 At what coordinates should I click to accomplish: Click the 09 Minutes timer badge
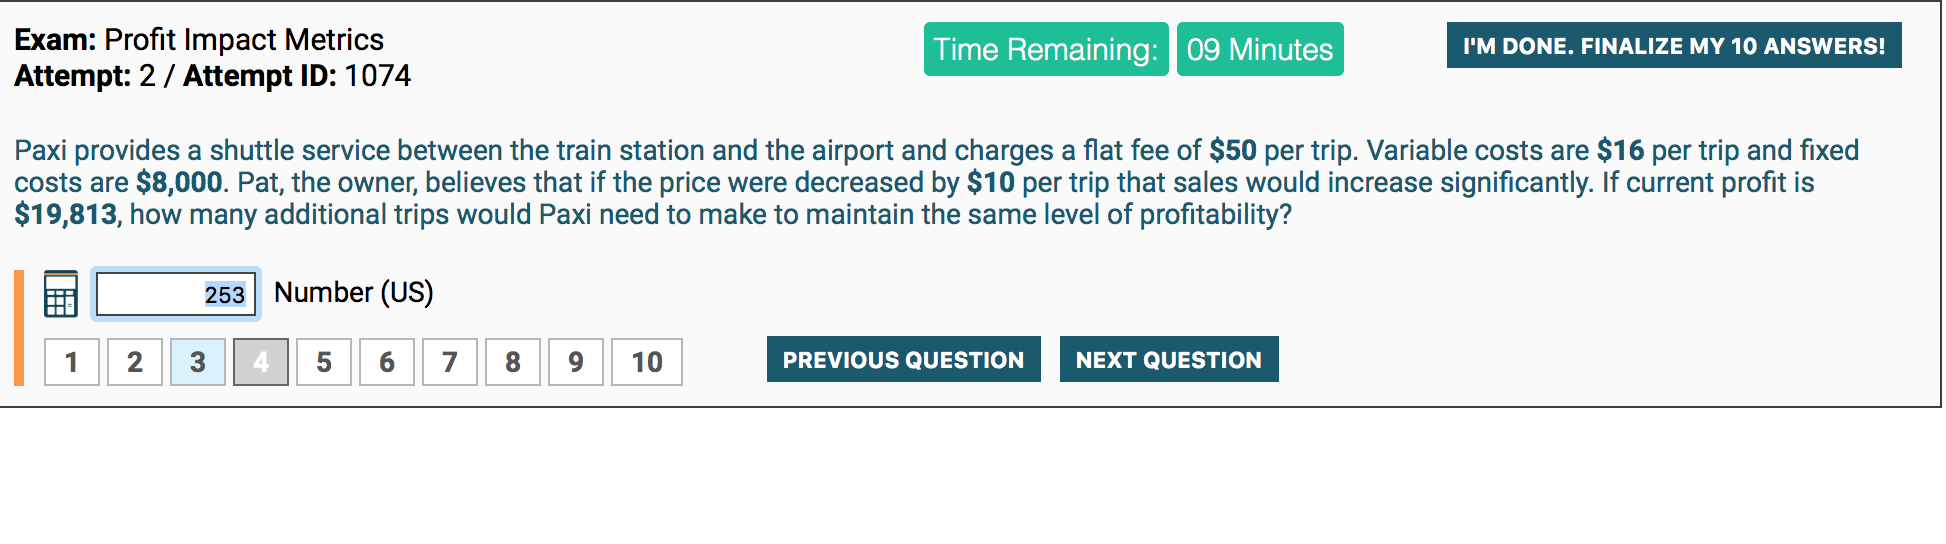[x=1259, y=49]
